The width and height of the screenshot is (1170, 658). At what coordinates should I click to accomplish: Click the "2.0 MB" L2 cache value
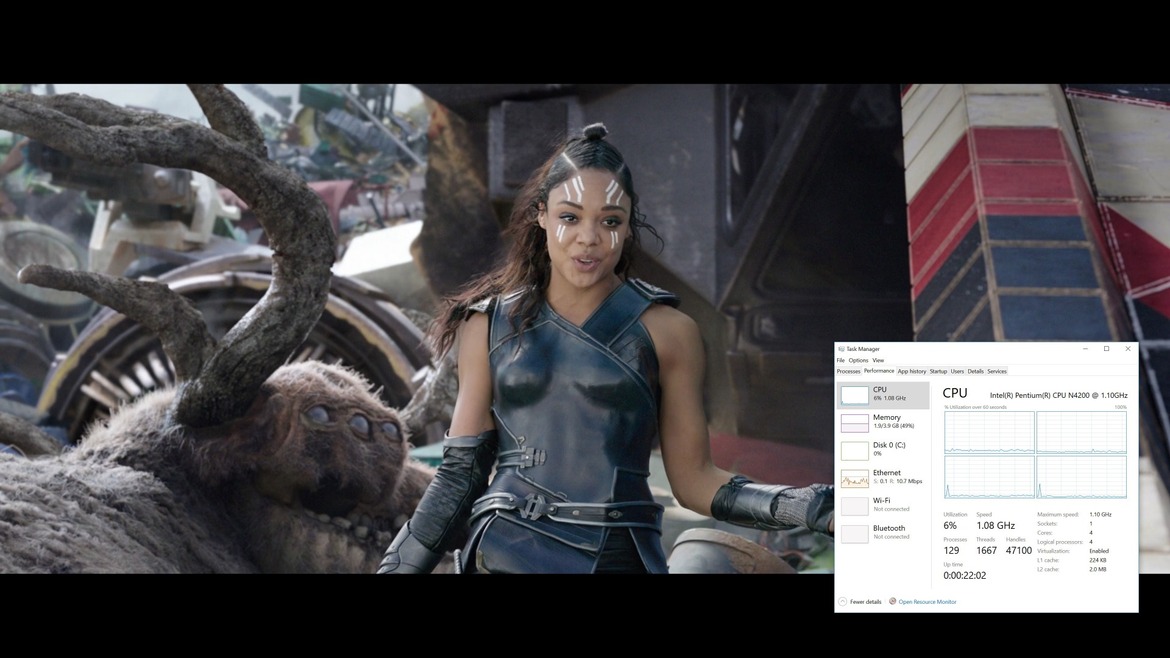point(1098,569)
